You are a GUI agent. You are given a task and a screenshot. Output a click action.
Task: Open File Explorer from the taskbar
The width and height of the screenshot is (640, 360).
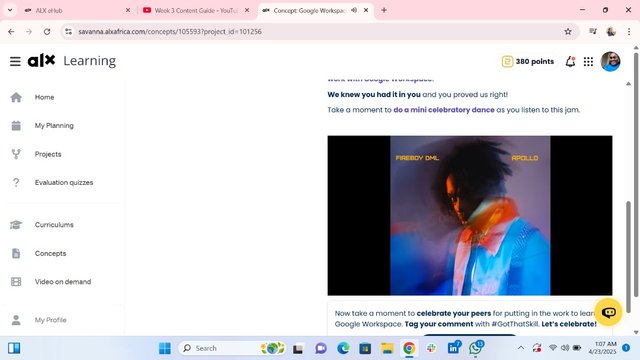point(387,348)
